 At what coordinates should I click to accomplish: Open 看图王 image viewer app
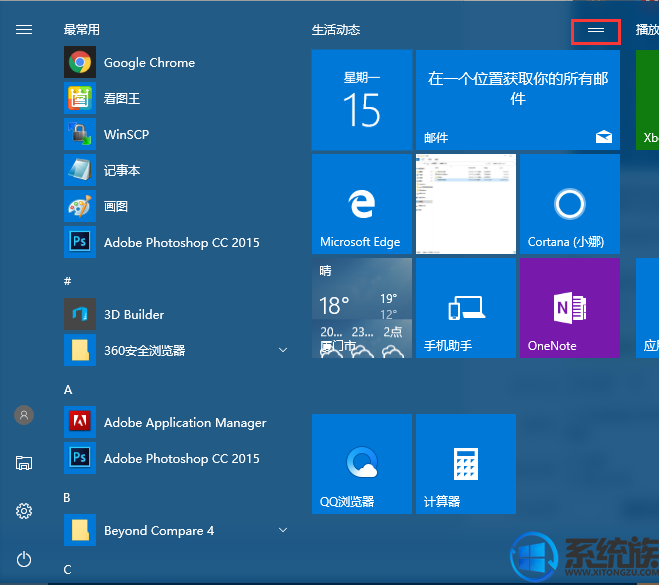click(177, 98)
